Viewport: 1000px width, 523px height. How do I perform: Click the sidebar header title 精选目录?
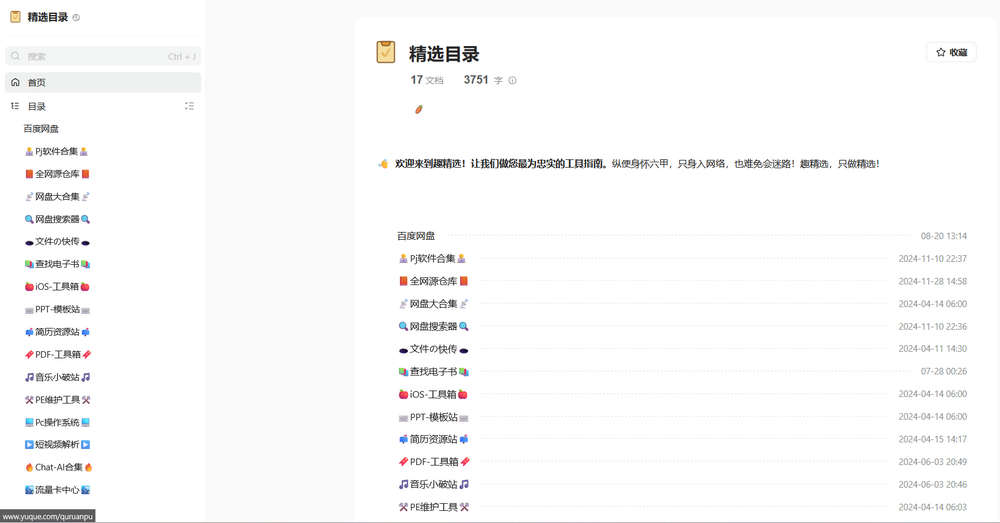47,17
